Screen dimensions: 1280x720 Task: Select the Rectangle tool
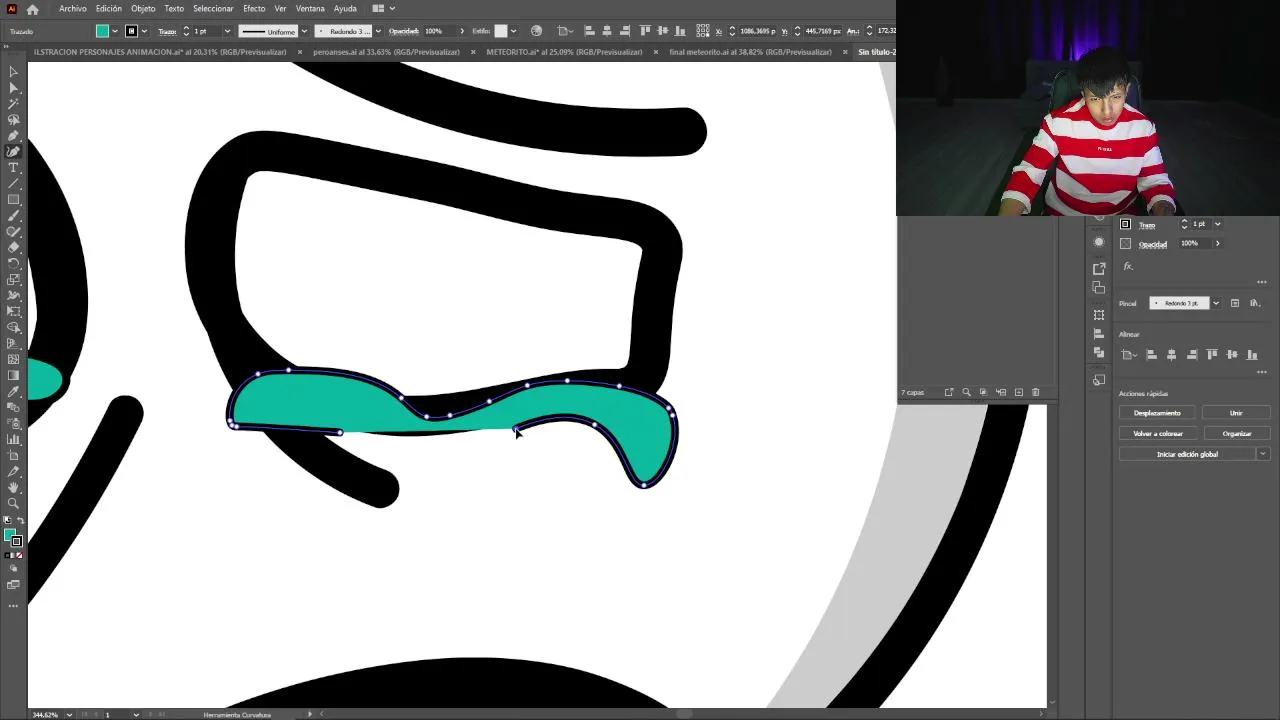click(13, 200)
